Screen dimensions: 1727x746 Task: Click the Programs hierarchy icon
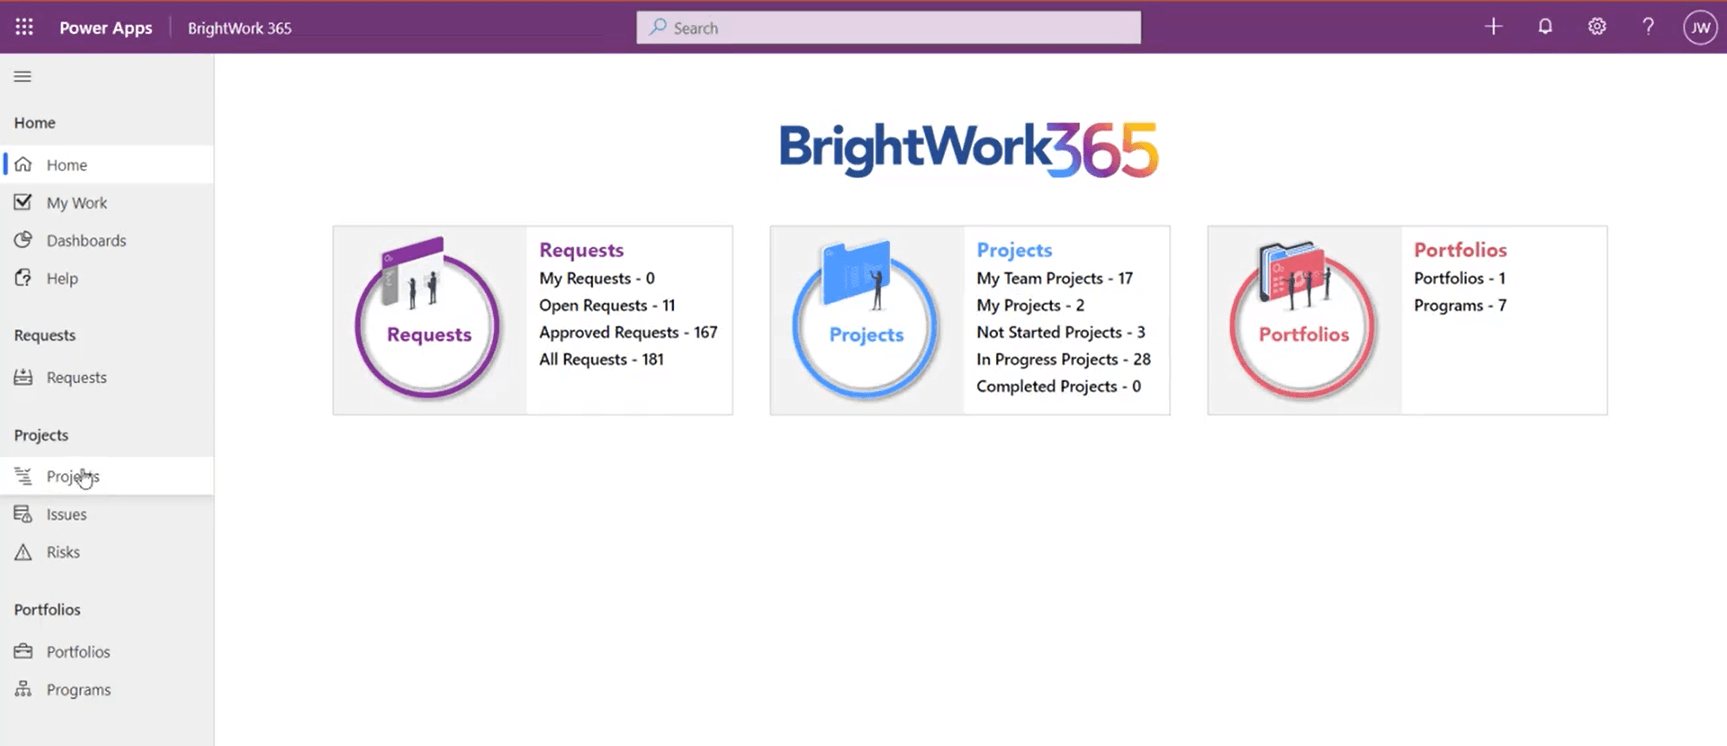tap(23, 689)
